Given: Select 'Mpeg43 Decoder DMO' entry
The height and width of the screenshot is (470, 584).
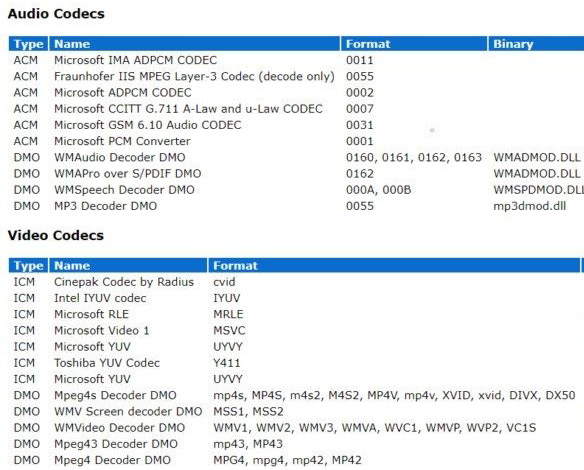Looking at the screenshot, I should point(115,444).
